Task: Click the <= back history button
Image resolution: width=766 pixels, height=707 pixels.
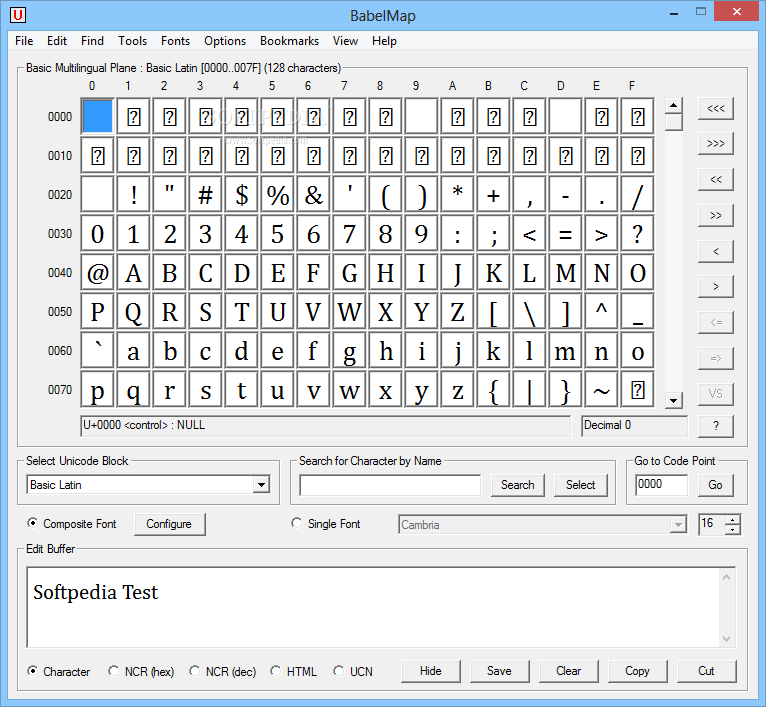Action: pyautogui.click(x=716, y=322)
